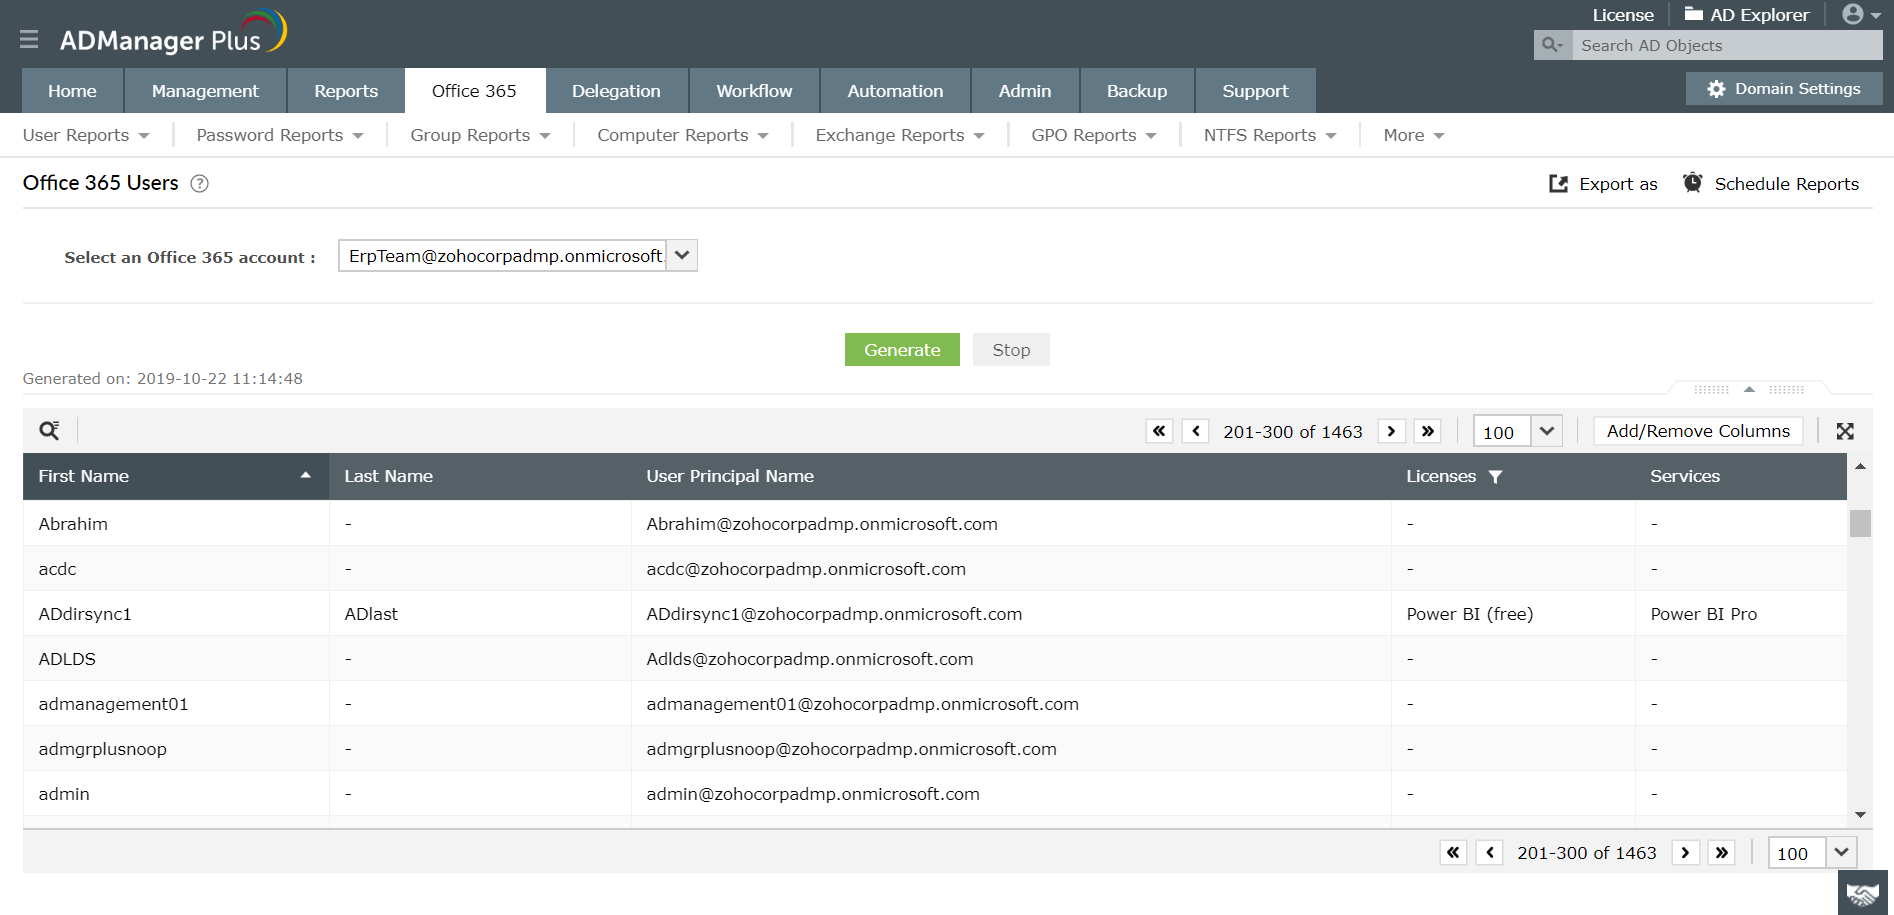
Task: Expand the Exchange Reports menu
Action: click(900, 135)
